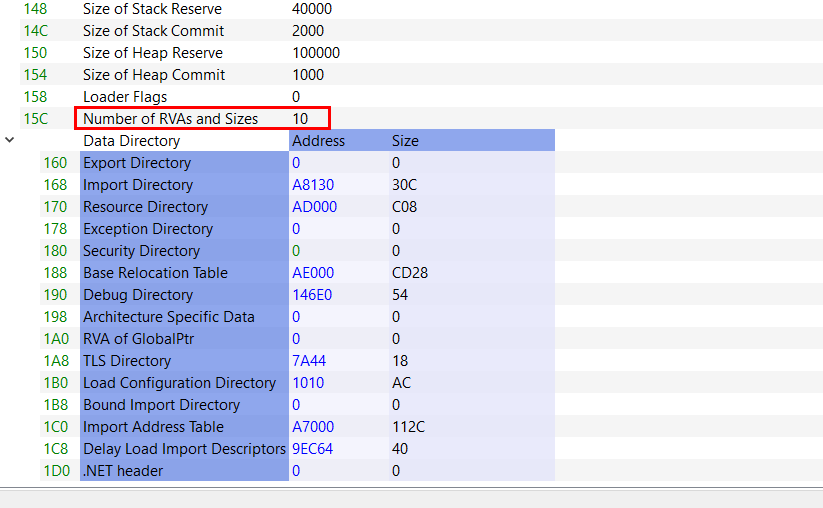
Task: Click the Address column header
Action: [x=319, y=141]
